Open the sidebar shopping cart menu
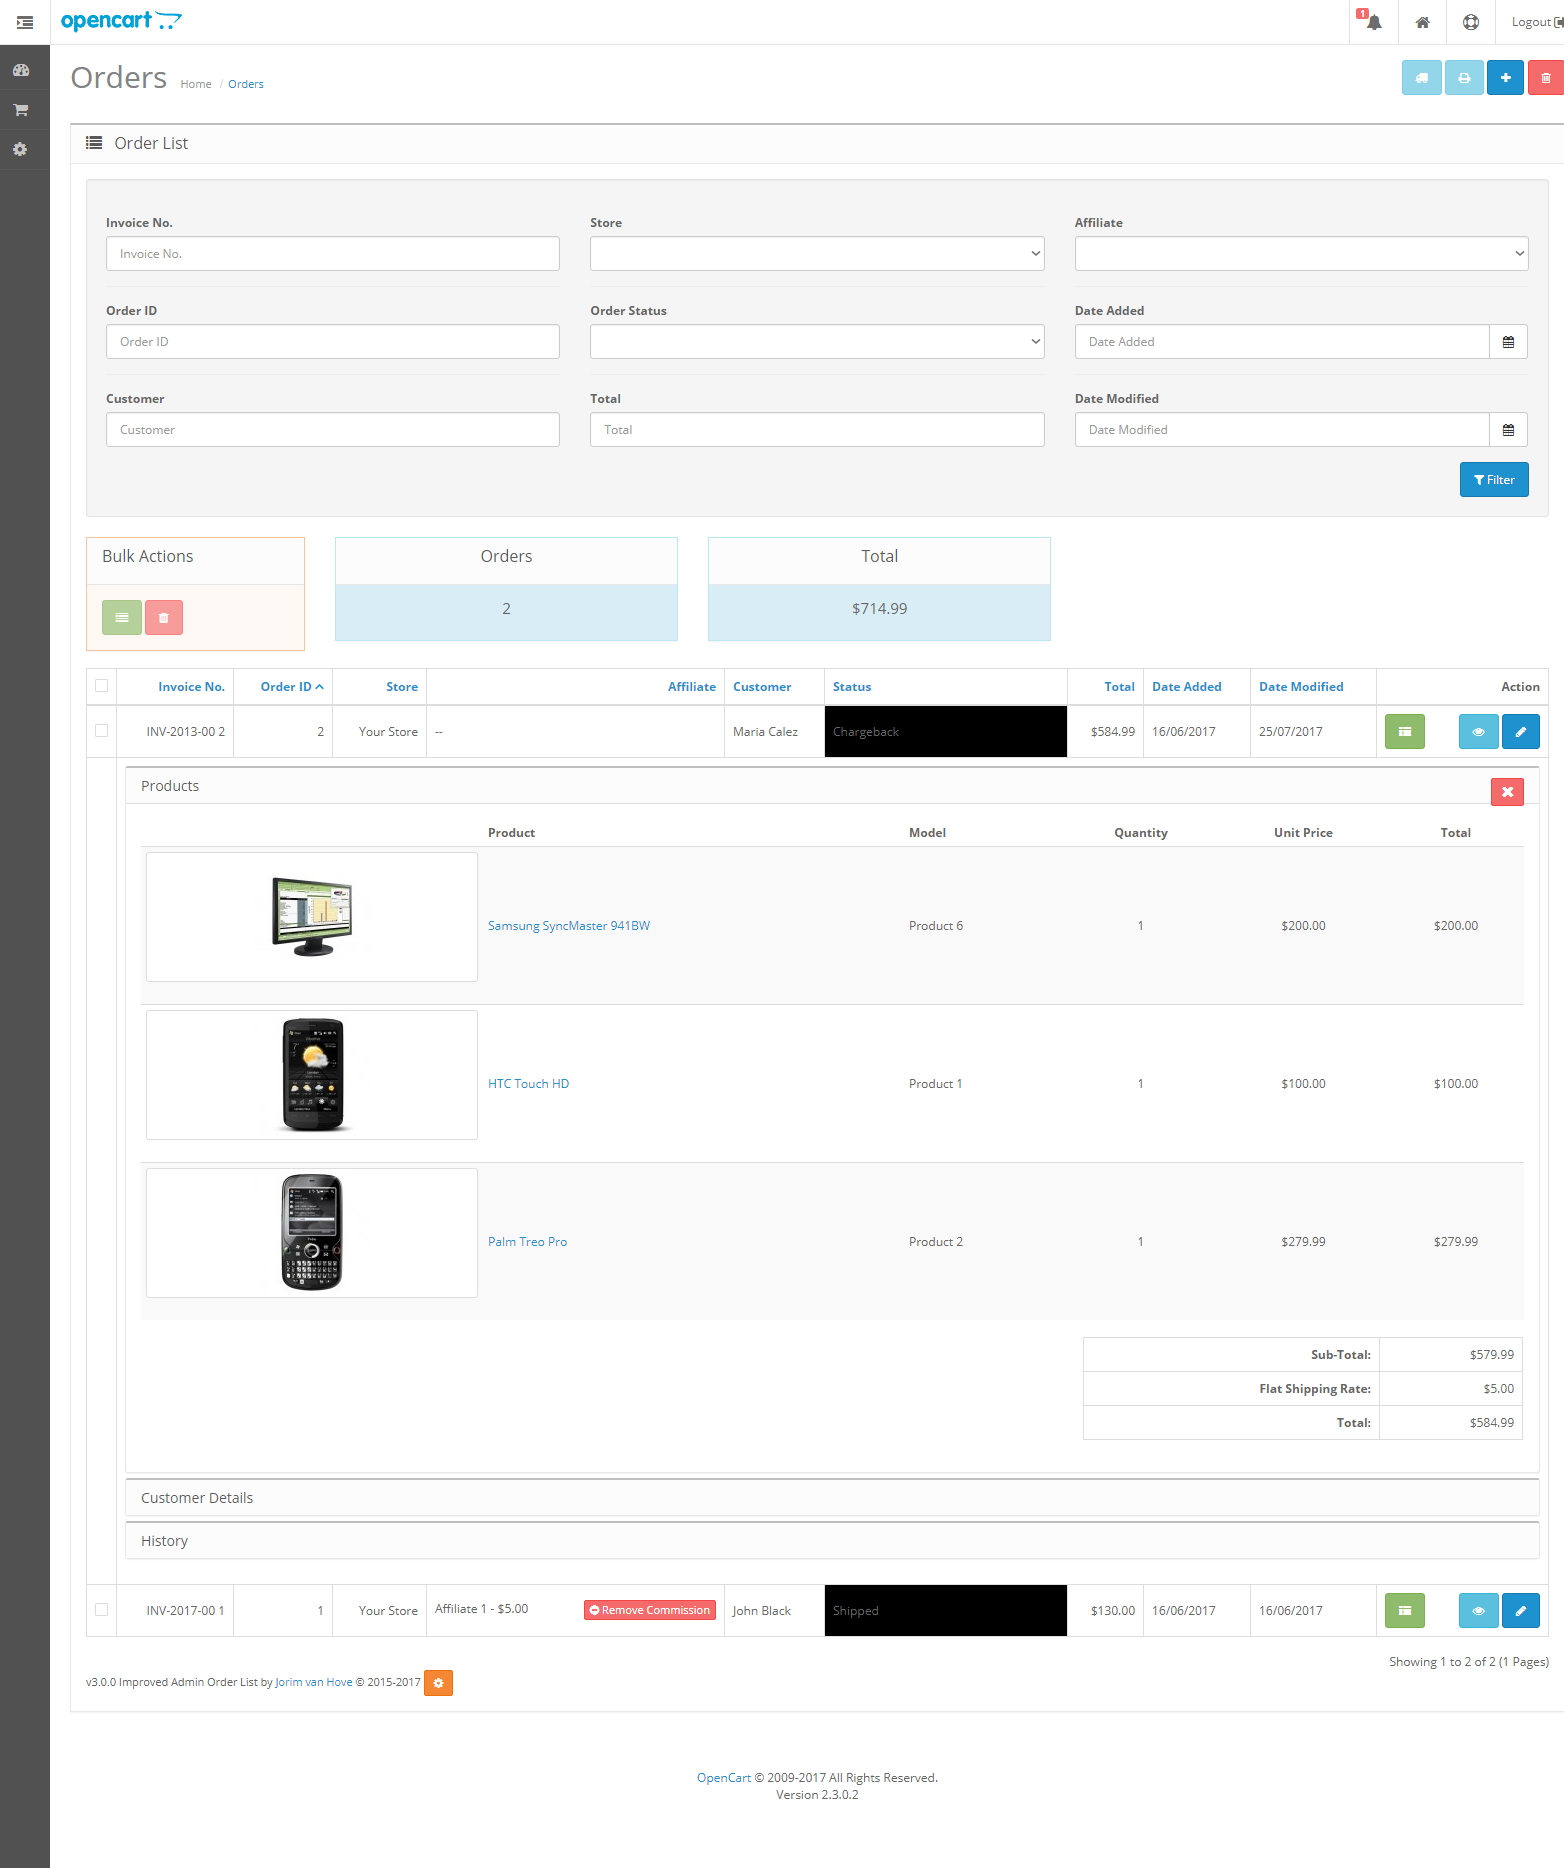This screenshot has width=1564, height=1868. pyautogui.click(x=21, y=110)
